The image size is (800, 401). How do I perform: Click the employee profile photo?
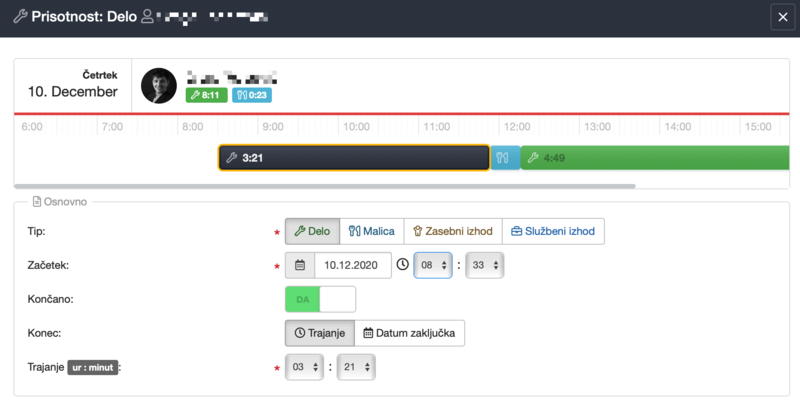158,86
